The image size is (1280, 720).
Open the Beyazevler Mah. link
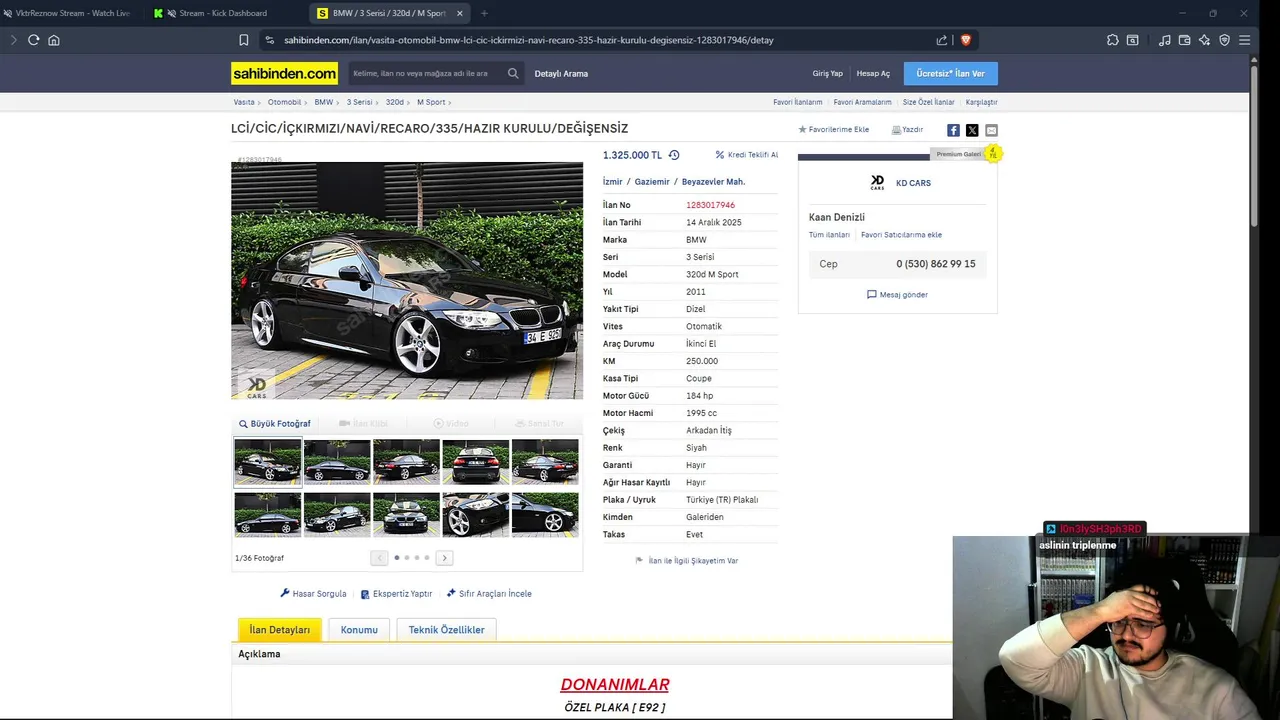click(x=713, y=182)
